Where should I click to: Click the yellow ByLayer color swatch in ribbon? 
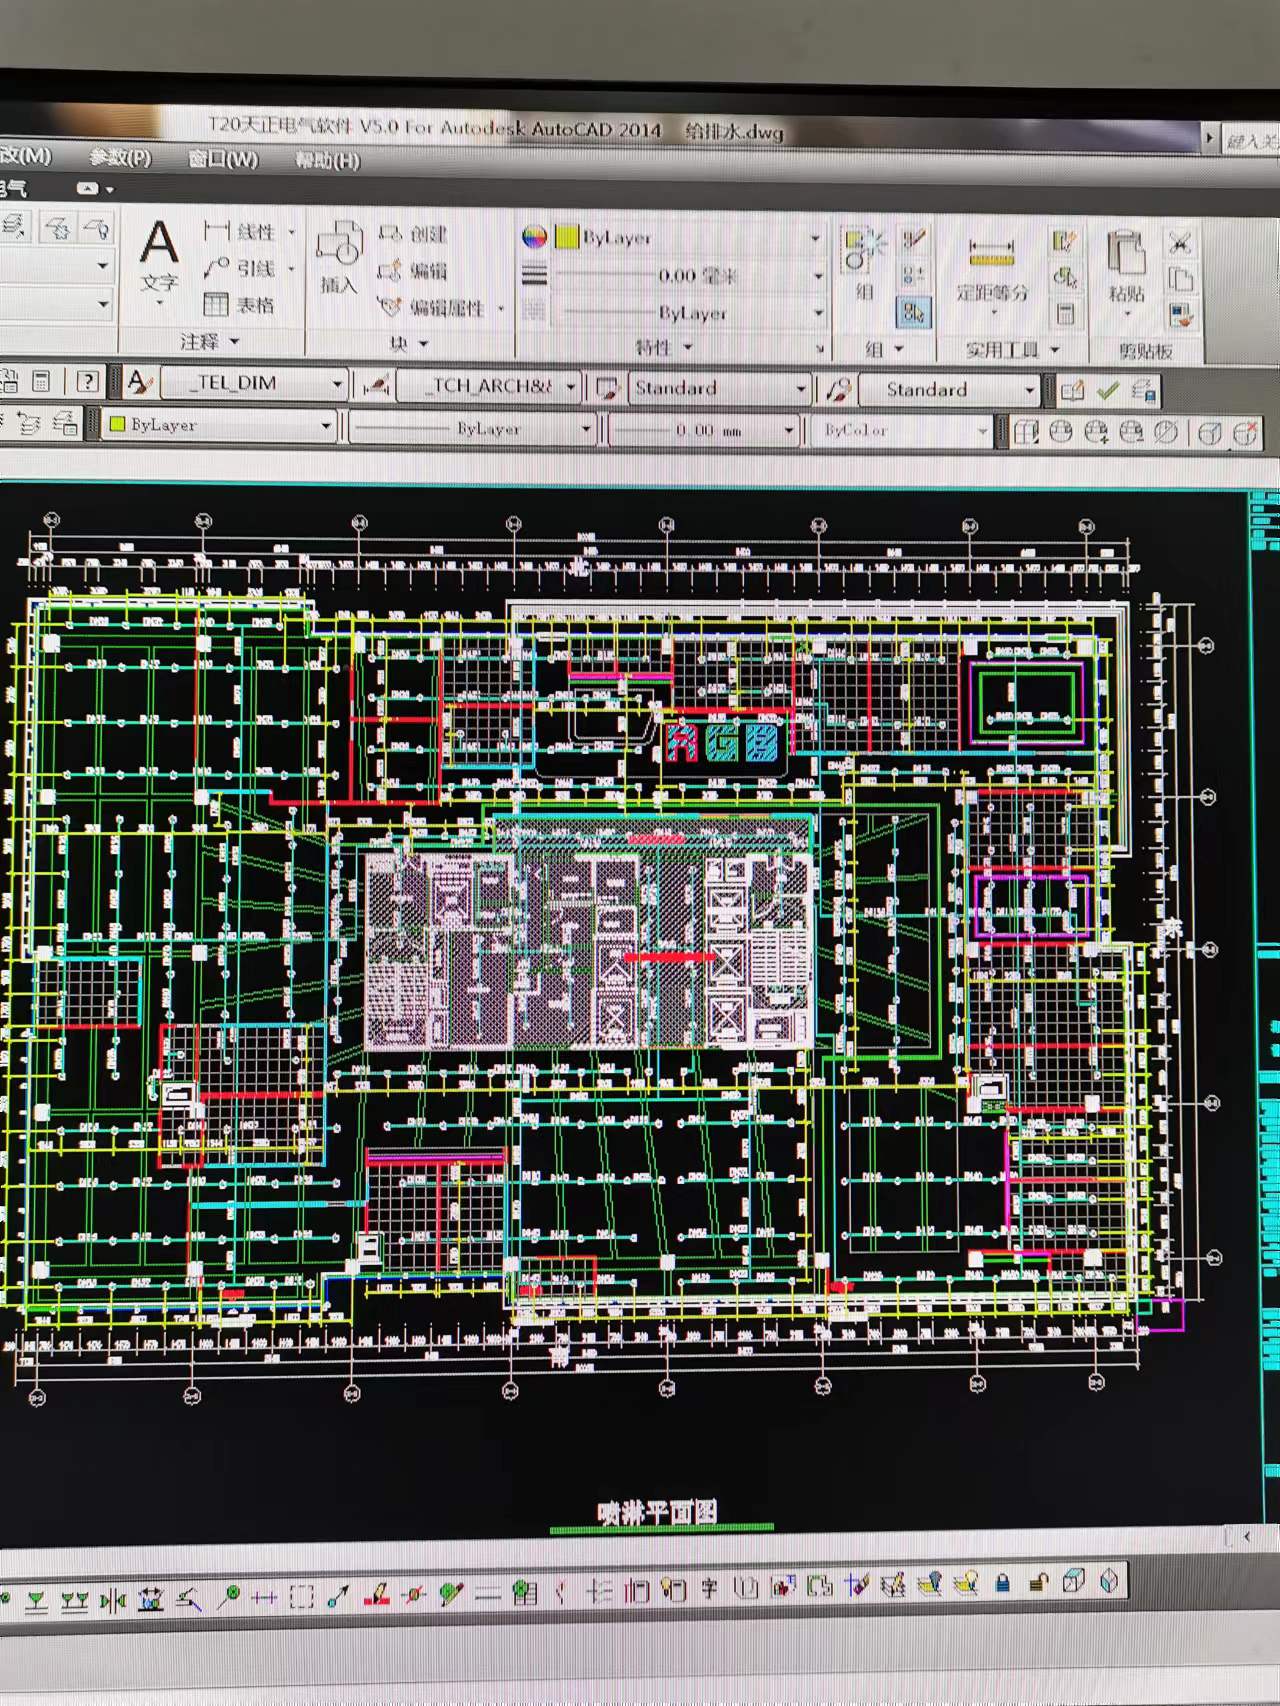(x=567, y=237)
